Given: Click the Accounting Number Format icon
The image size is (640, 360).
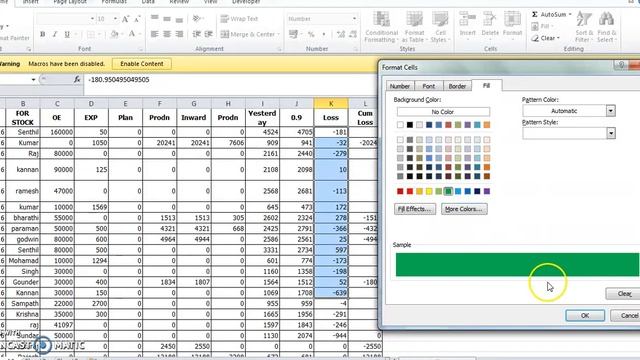Looking at the screenshot, I should (x=293, y=35).
